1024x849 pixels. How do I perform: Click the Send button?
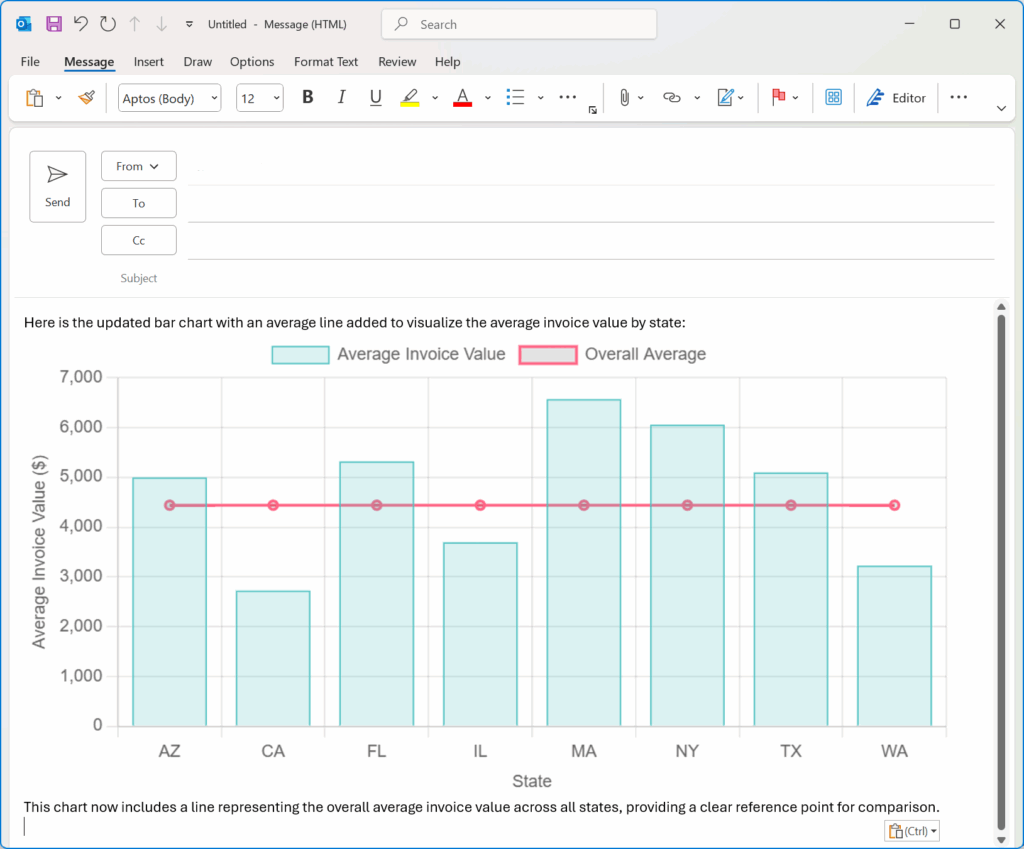click(x=57, y=186)
